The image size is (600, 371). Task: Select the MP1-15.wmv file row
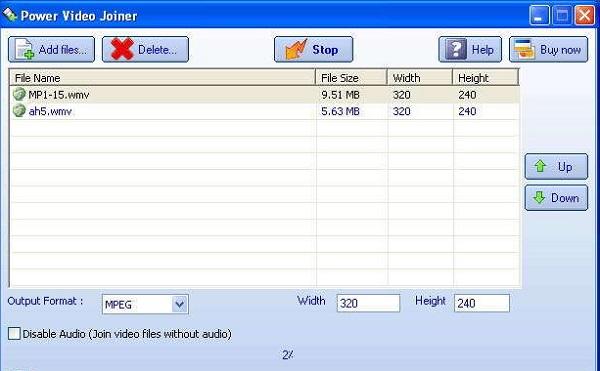264,94
